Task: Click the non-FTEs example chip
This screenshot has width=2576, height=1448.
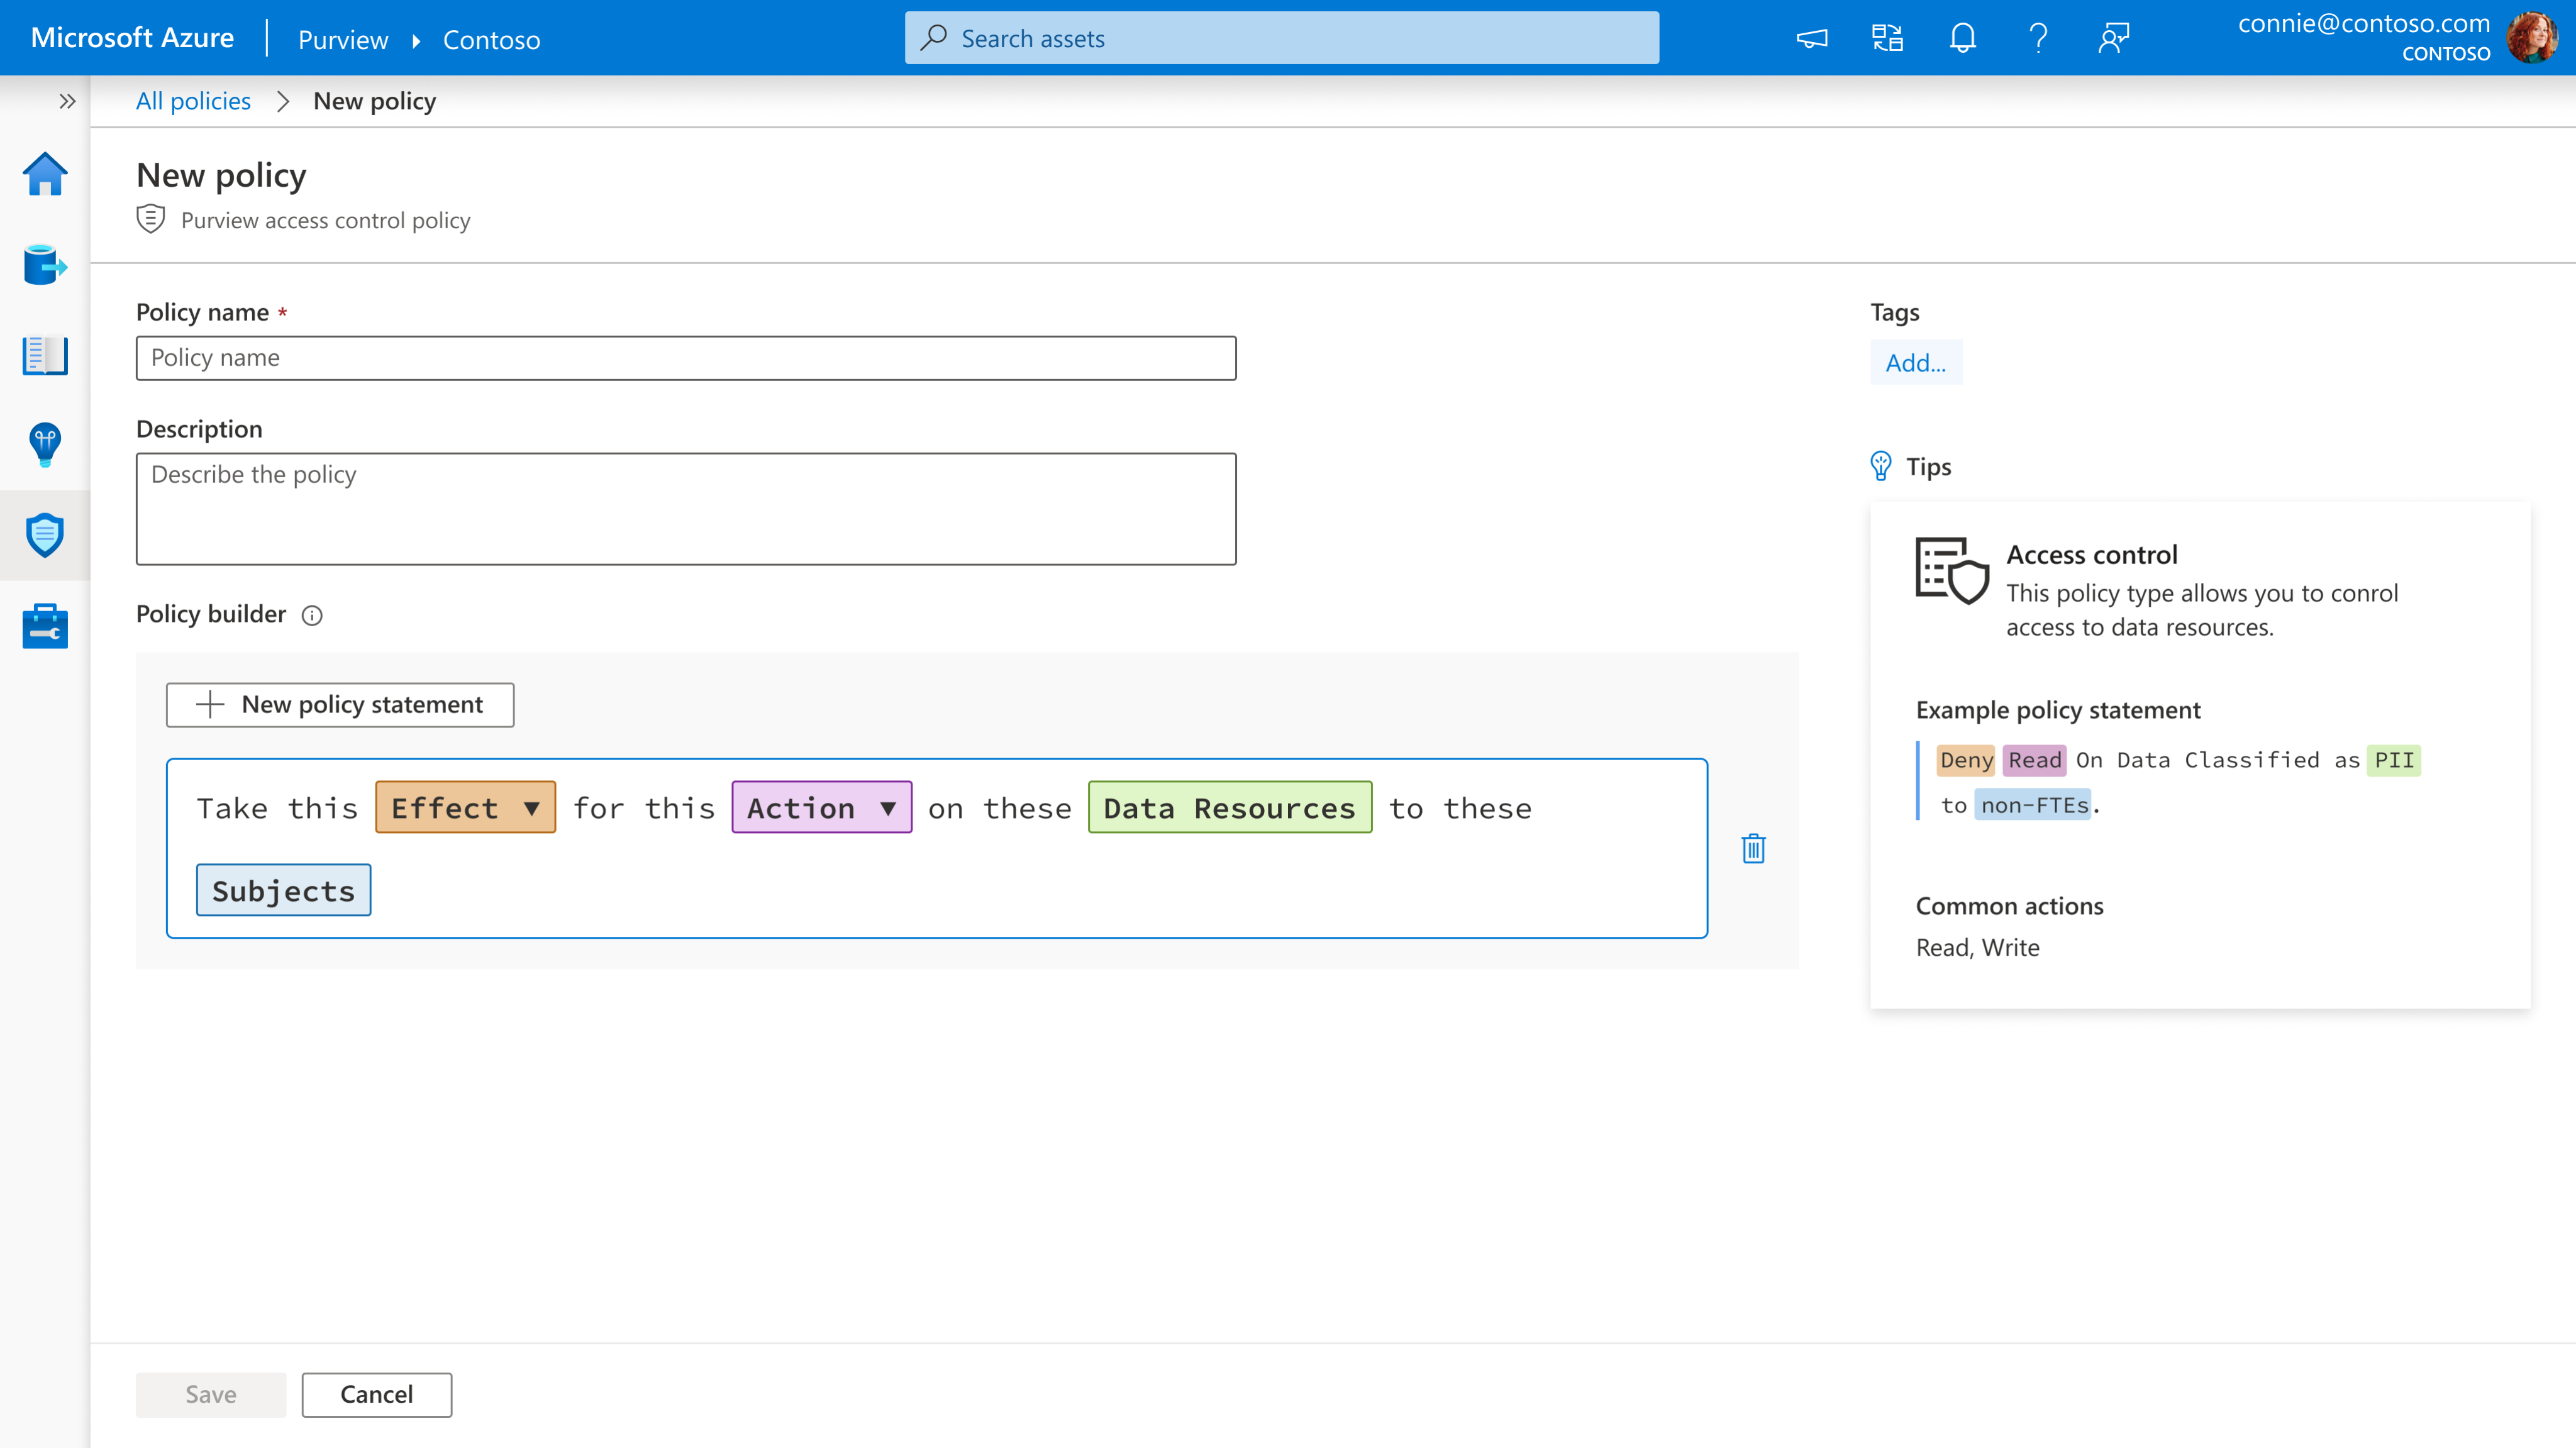Action: point(2033,805)
